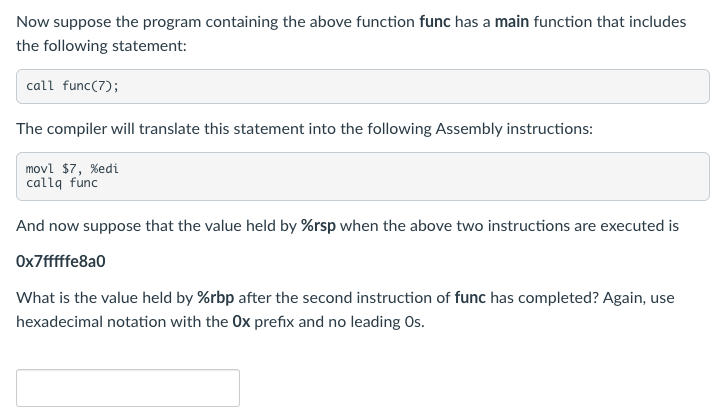Click the address value 0x7fffffe8a0

(x=61, y=262)
